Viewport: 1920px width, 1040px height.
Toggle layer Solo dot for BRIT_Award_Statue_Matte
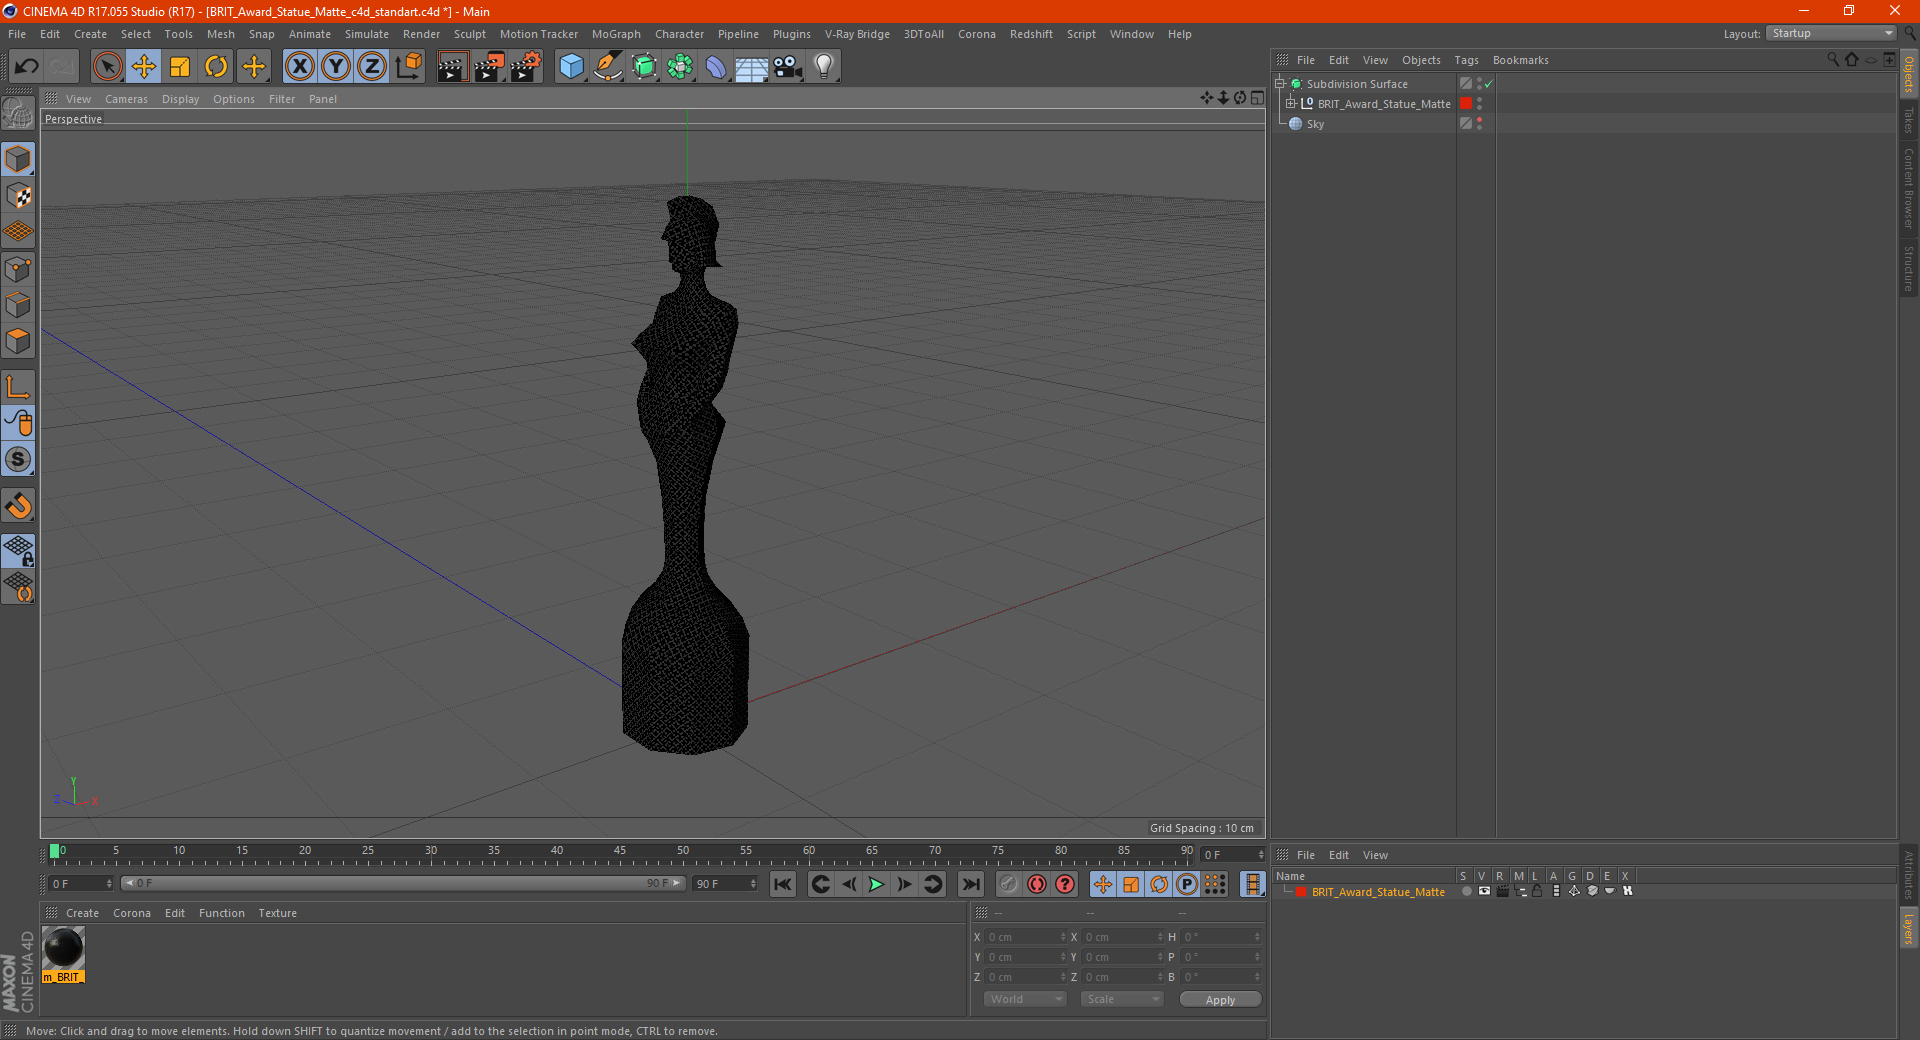coord(1466,891)
